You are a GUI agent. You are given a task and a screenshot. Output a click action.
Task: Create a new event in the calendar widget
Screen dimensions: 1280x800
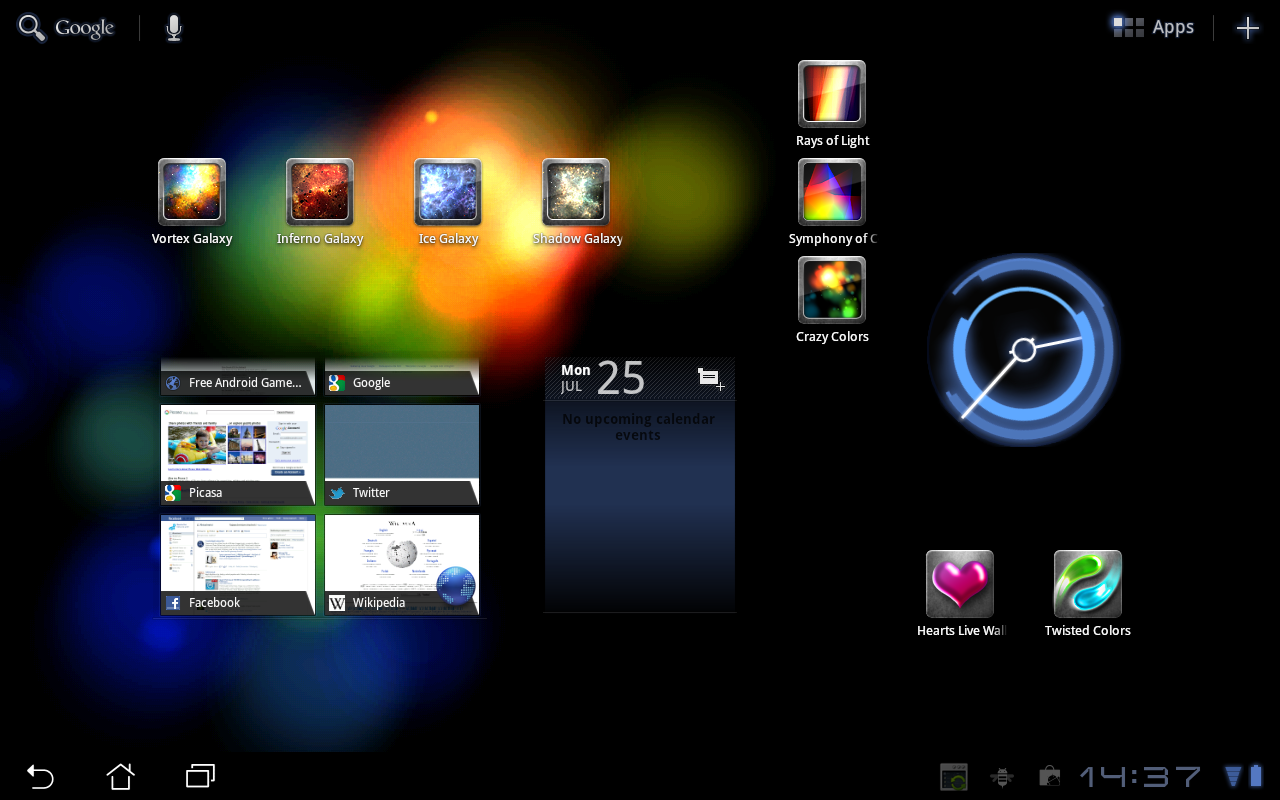(710, 379)
